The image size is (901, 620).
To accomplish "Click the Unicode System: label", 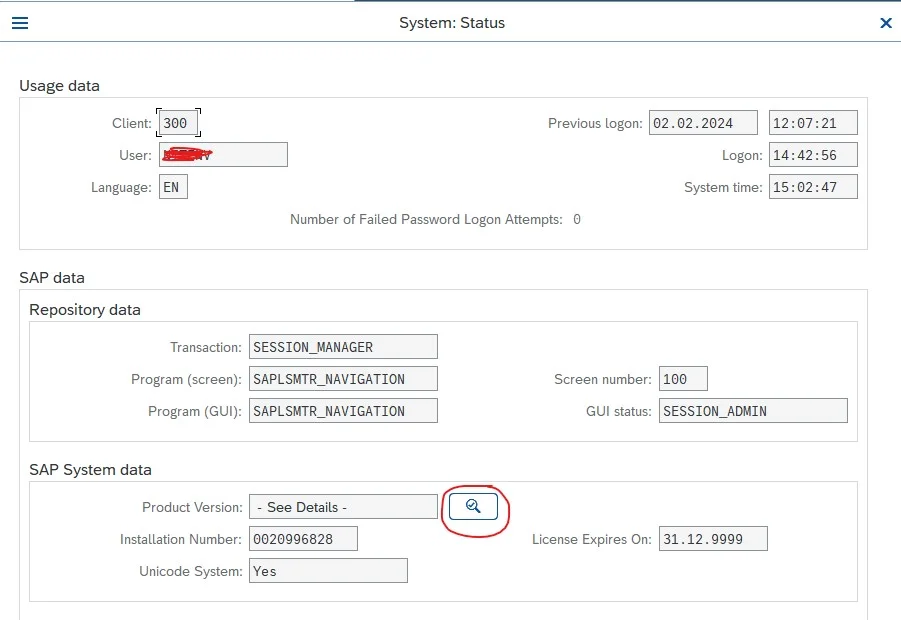I will (190, 571).
